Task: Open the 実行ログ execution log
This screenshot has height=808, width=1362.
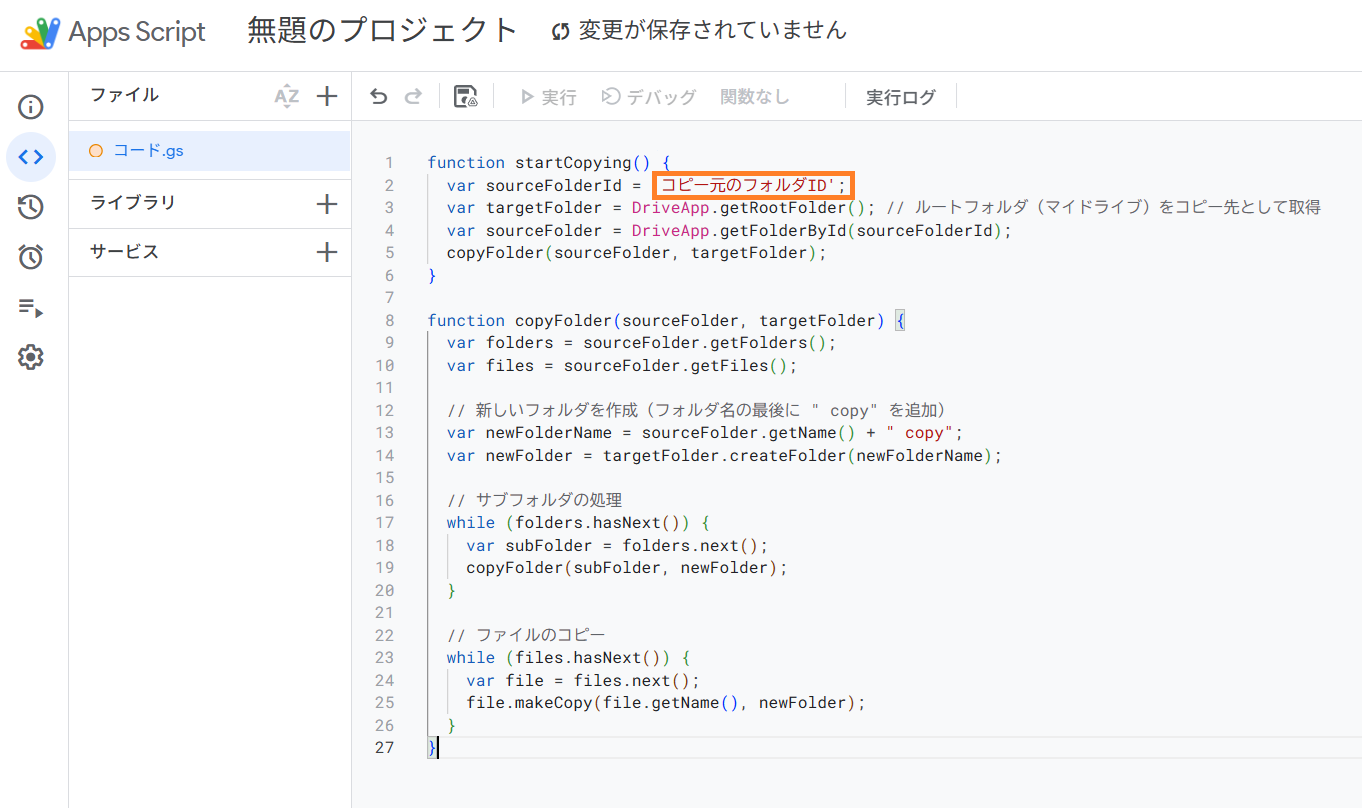Action: tap(900, 97)
